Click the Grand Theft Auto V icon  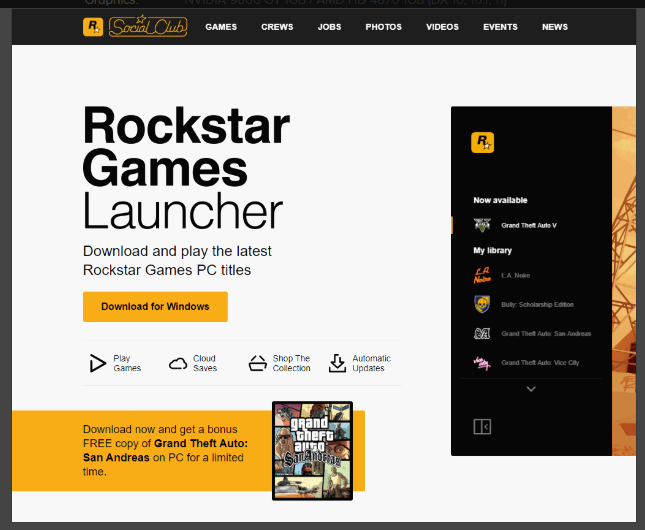click(x=482, y=225)
